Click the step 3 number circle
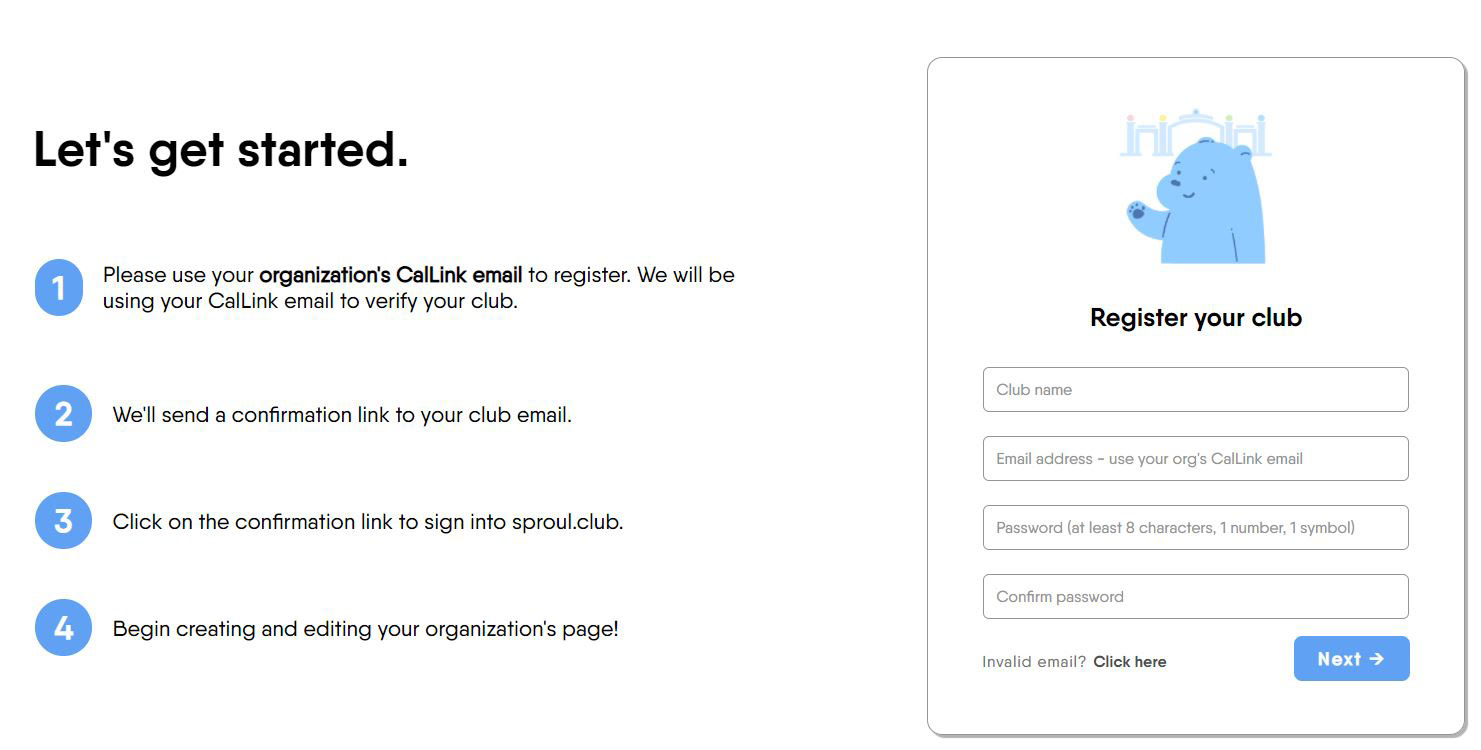Screen dimensions: 1481x750 (63, 521)
